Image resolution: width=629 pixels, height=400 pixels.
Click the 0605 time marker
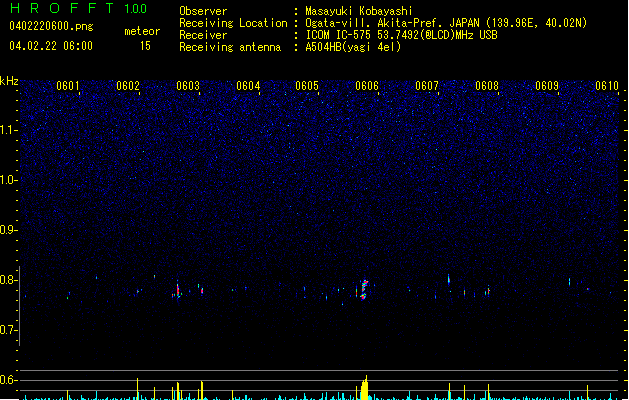(x=307, y=86)
